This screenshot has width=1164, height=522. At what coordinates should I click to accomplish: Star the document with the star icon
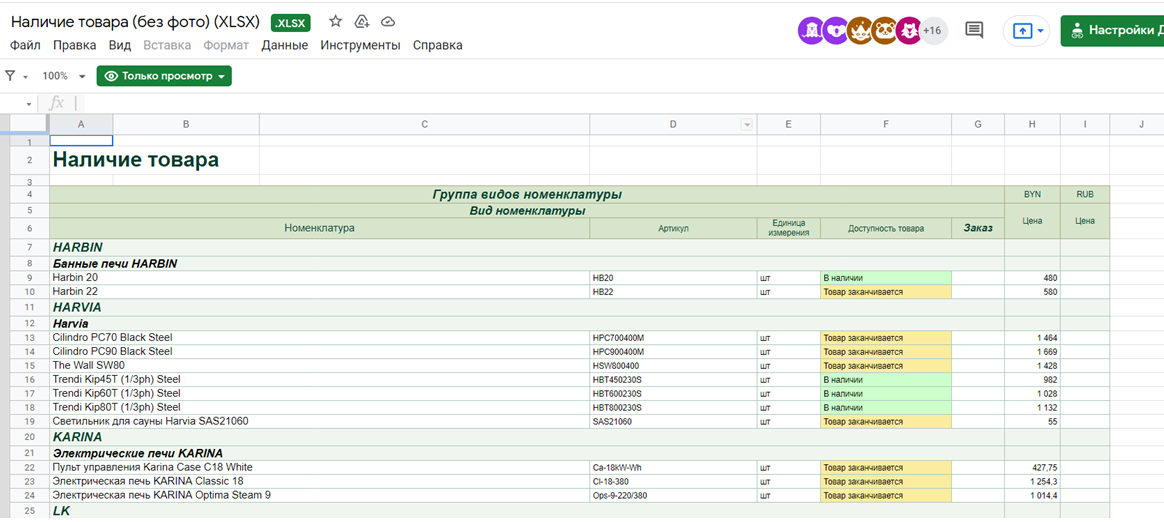pyautogui.click(x=336, y=22)
